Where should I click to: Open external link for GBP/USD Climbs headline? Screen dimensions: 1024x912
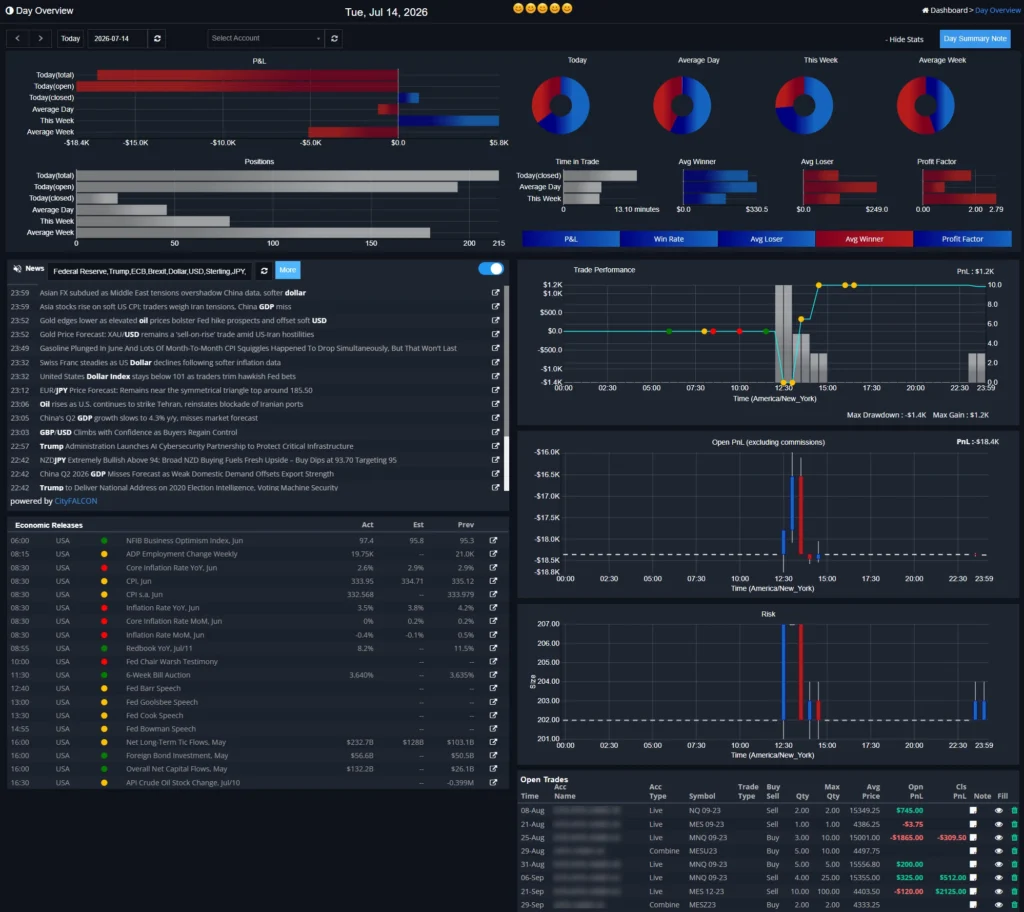pos(496,432)
